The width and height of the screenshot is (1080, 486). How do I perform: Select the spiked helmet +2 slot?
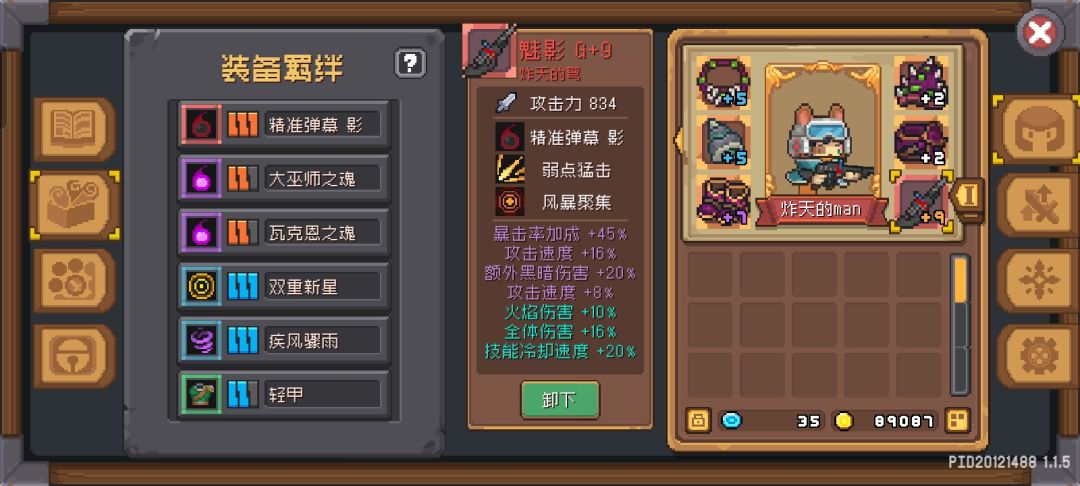point(922,83)
